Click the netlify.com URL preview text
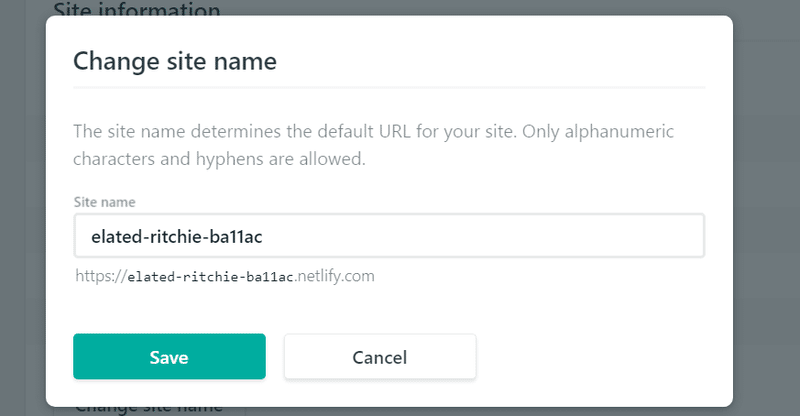The height and width of the screenshot is (416, 800). click(225, 276)
